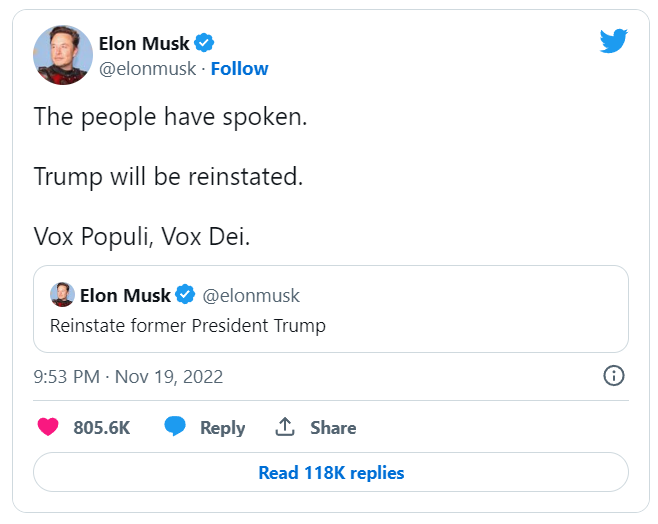
Task: Click the small avatar in the quoted tweet
Action: (x=62, y=295)
